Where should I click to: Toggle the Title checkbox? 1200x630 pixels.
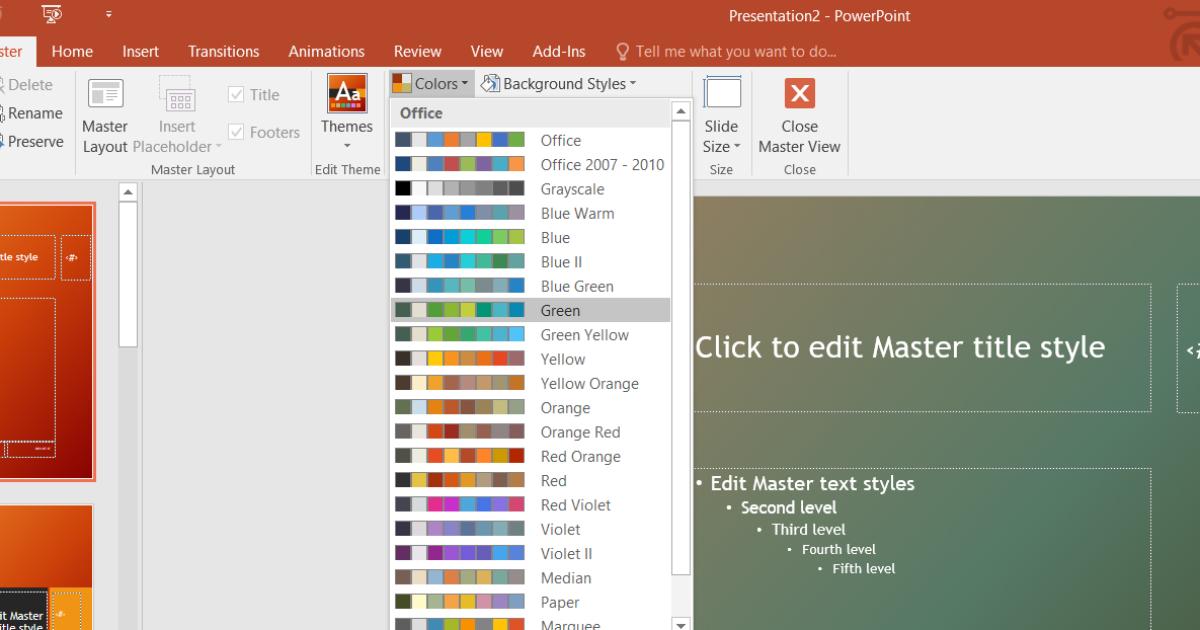237,94
